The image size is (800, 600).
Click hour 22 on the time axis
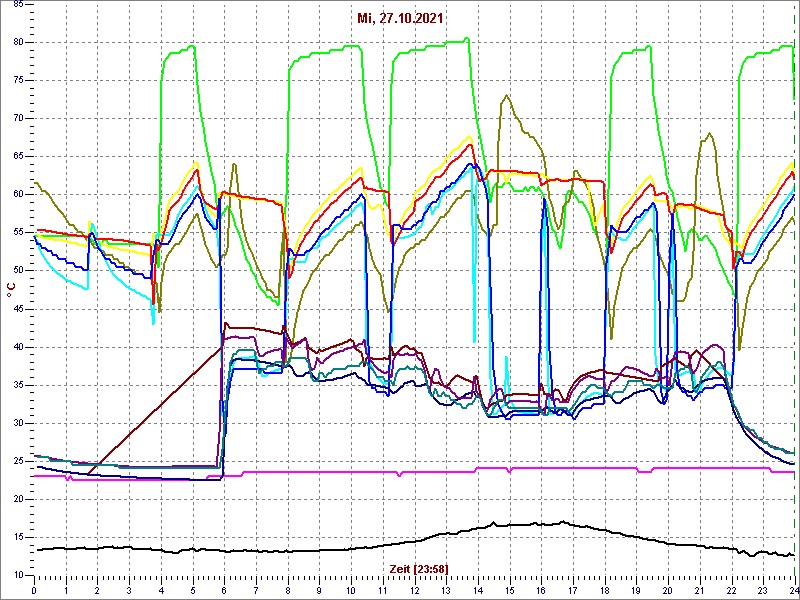point(731,588)
